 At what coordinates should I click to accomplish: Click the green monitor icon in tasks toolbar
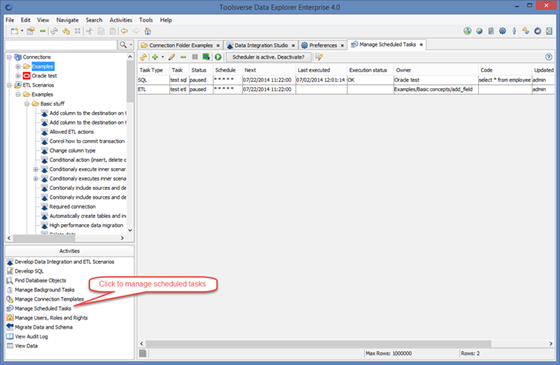[206, 57]
